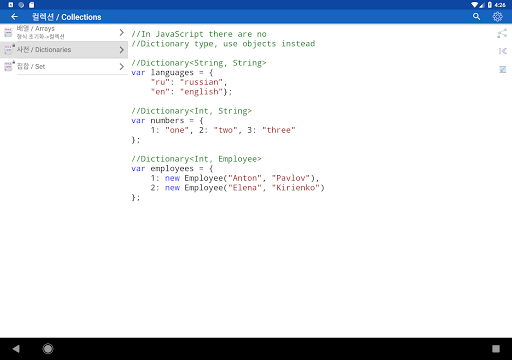Select the 집합 / Set list item

pyautogui.click(x=64, y=66)
